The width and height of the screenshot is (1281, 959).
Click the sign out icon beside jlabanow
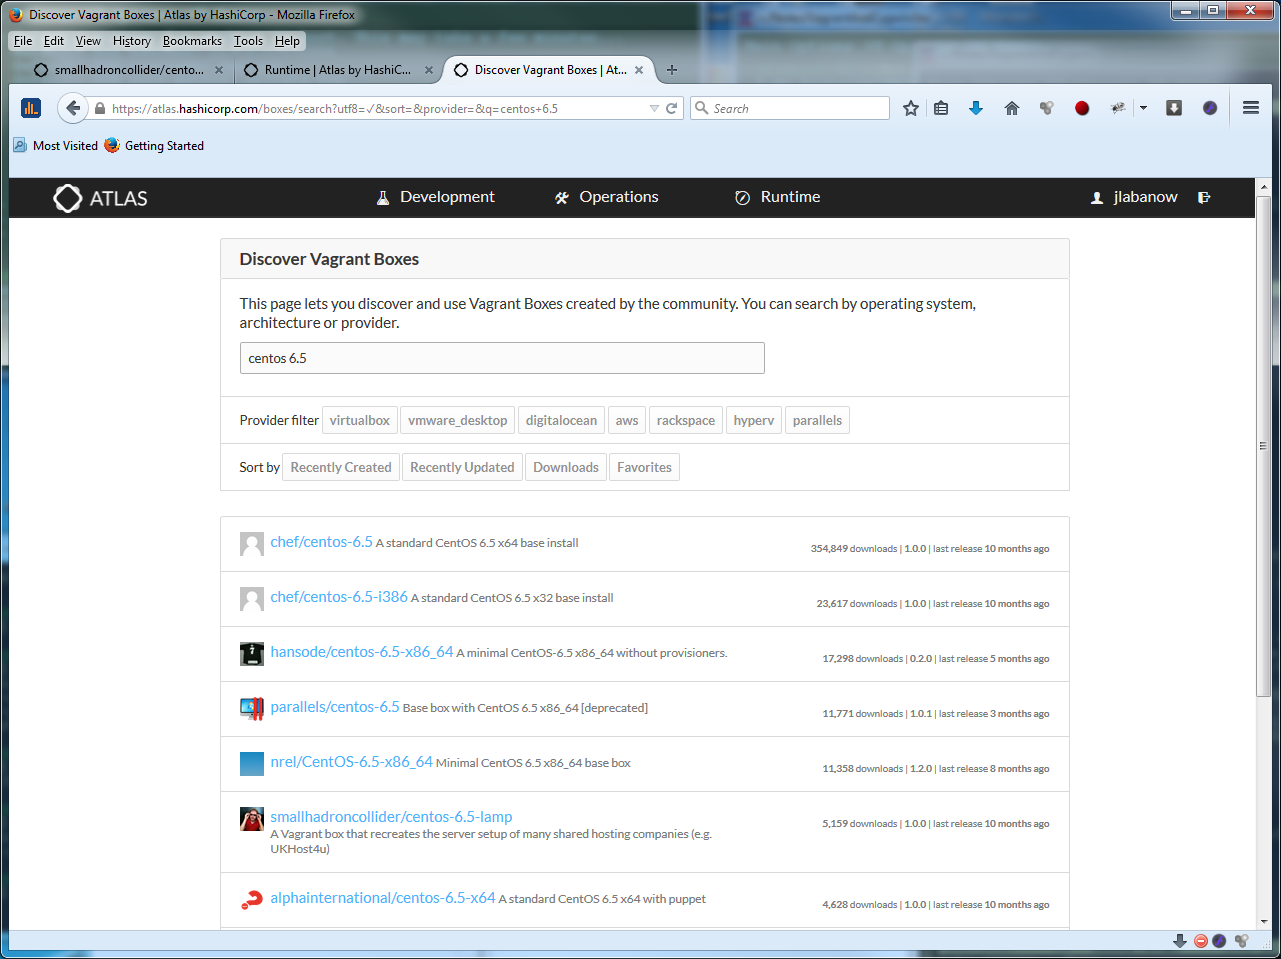click(x=1204, y=198)
